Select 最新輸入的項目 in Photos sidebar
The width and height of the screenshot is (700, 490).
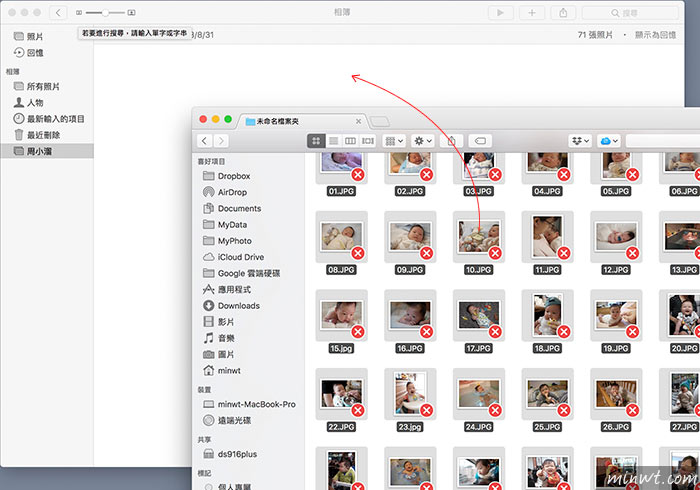[49, 119]
